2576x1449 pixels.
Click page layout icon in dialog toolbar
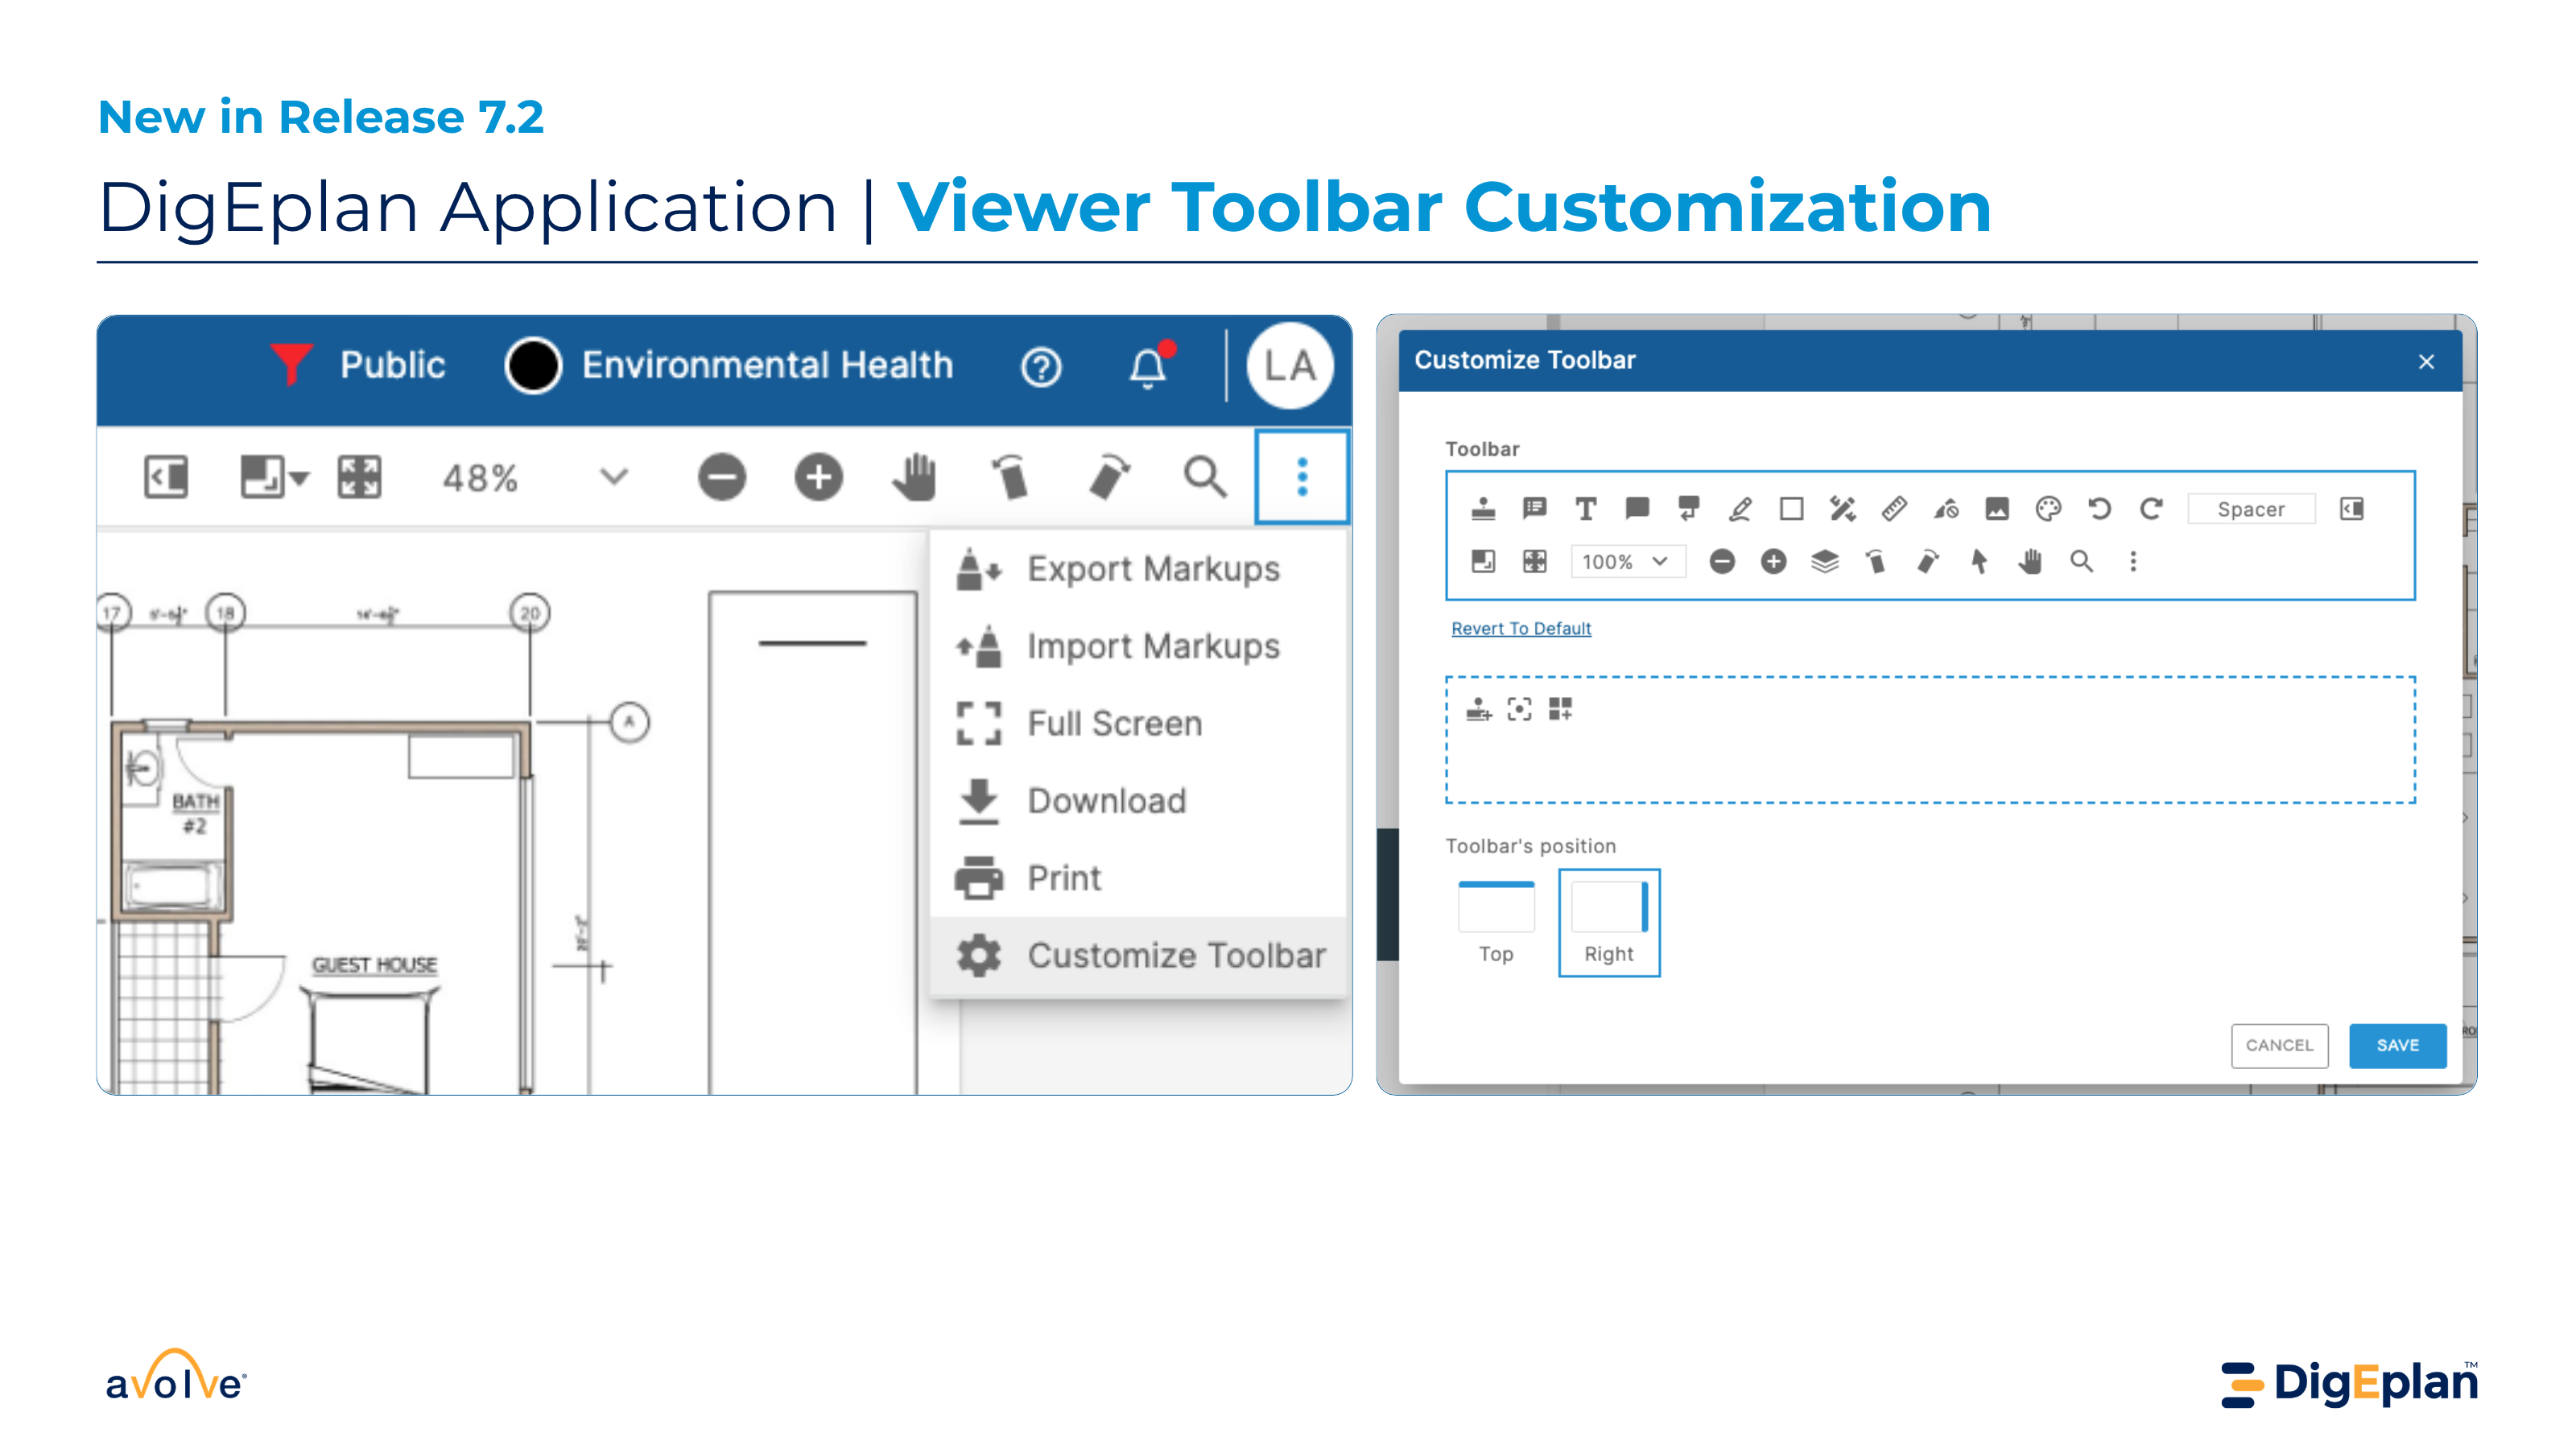(1483, 561)
